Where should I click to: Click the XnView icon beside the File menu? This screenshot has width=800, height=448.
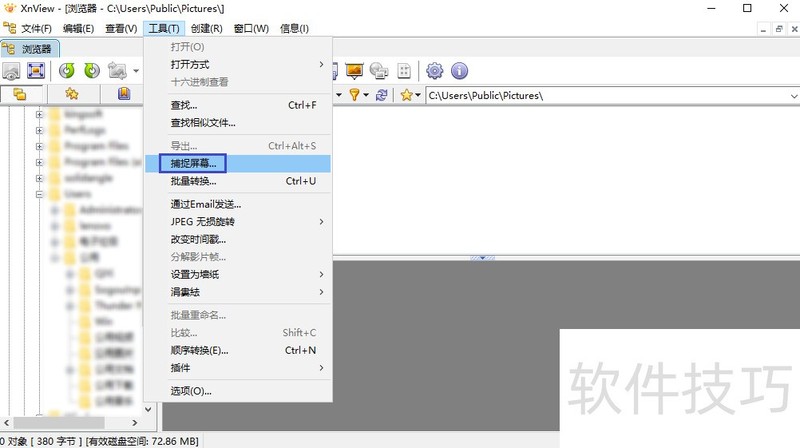point(9,28)
